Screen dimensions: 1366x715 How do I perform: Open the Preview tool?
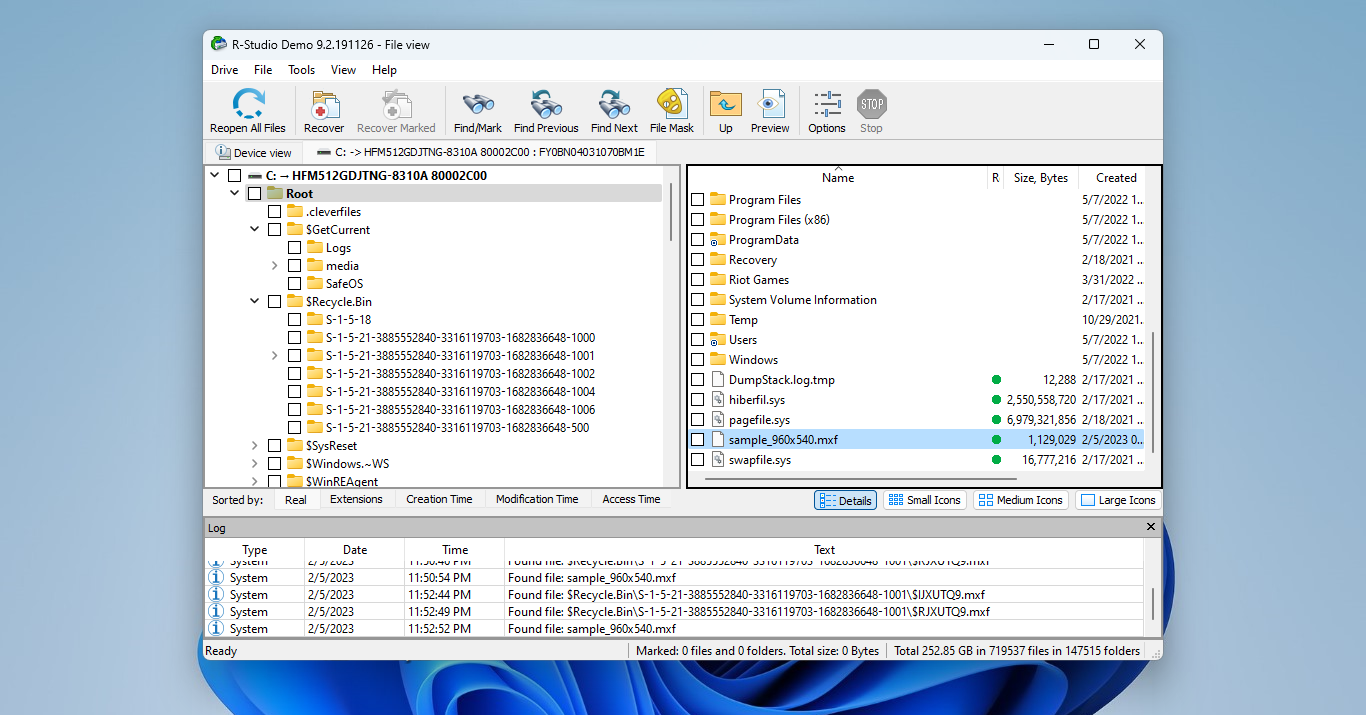(770, 104)
